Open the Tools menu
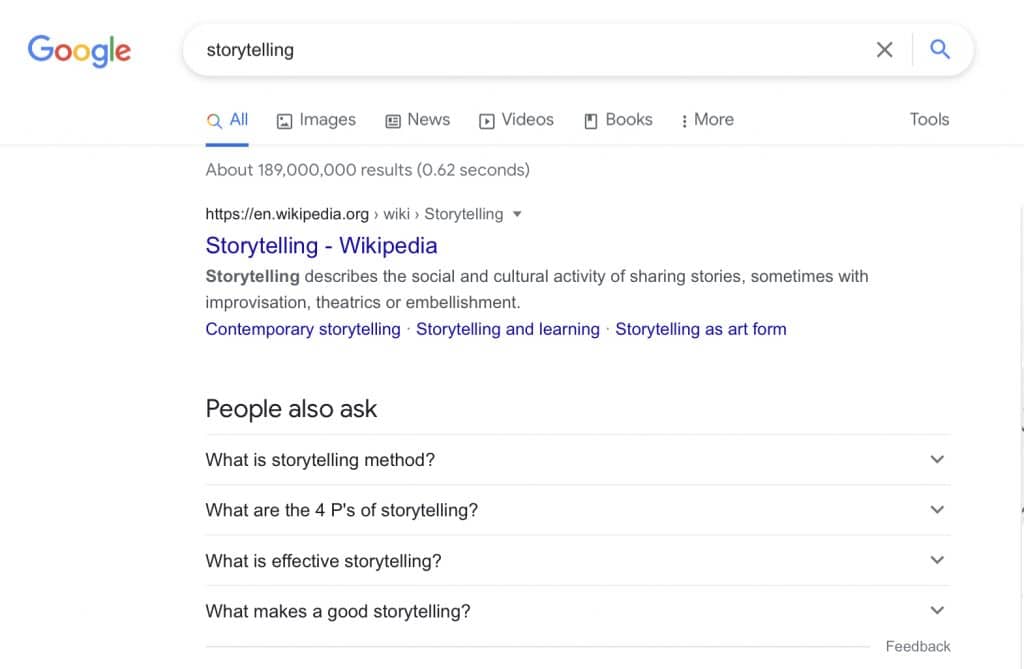 [x=928, y=119]
